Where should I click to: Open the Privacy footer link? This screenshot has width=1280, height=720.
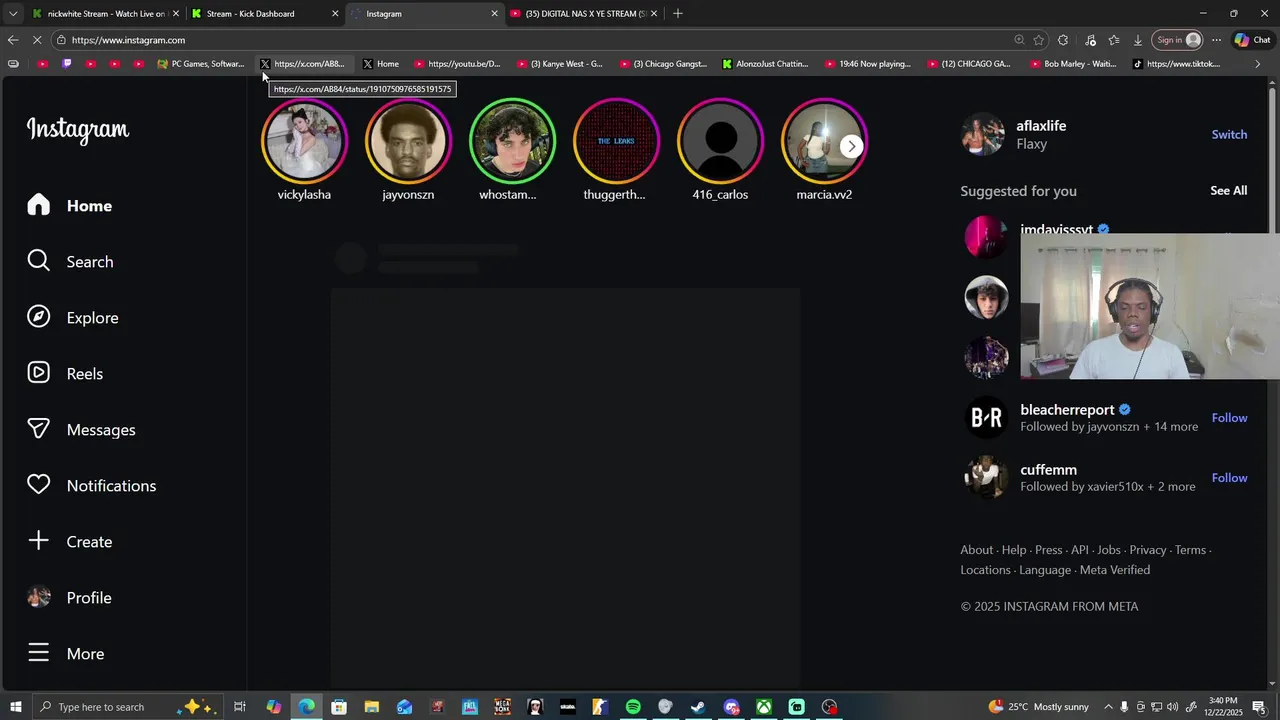point(1148,550)
